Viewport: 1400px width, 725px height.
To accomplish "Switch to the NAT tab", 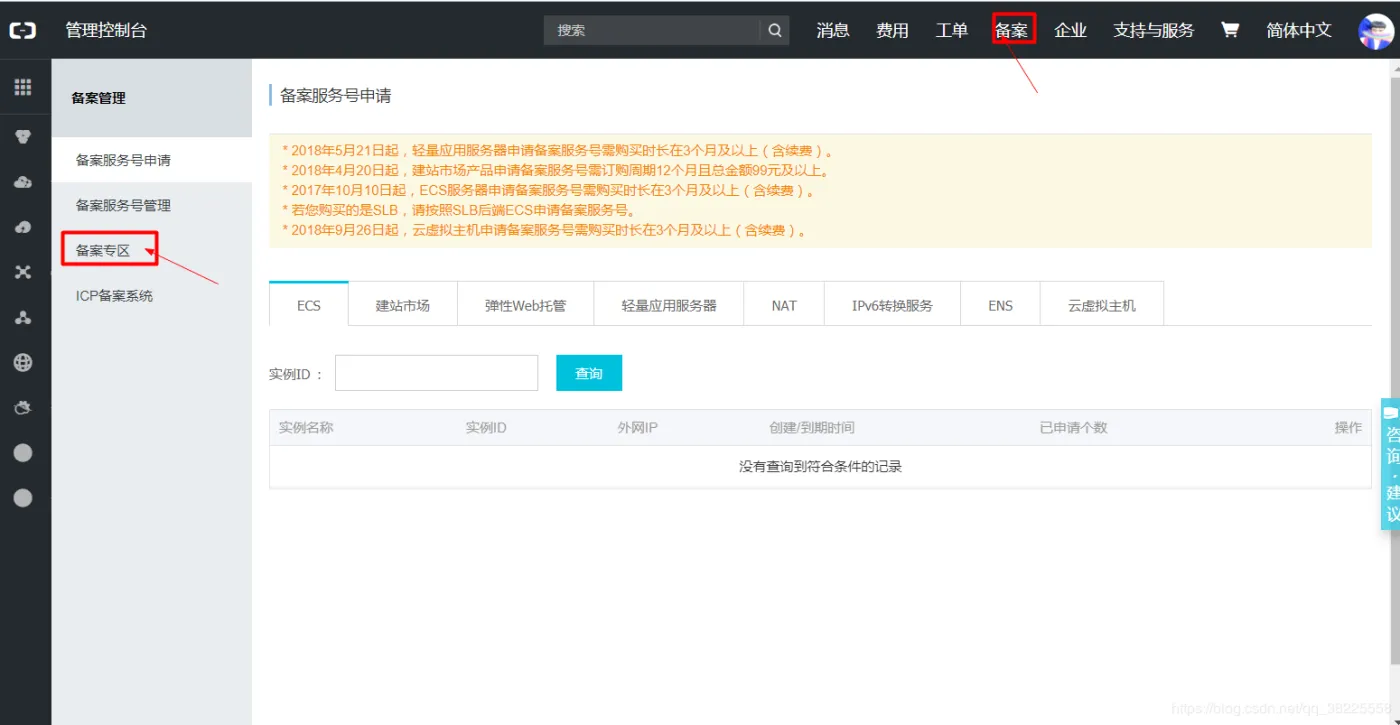I will pyautogui.click(x=784, y=305).
